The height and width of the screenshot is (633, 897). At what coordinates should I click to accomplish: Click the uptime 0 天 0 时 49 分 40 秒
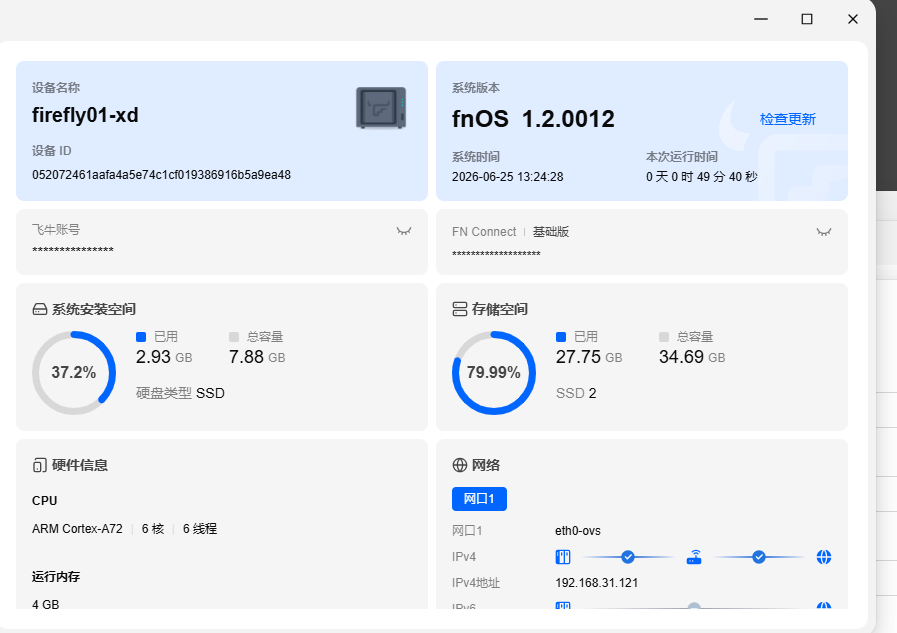click(x=702, y=177)
